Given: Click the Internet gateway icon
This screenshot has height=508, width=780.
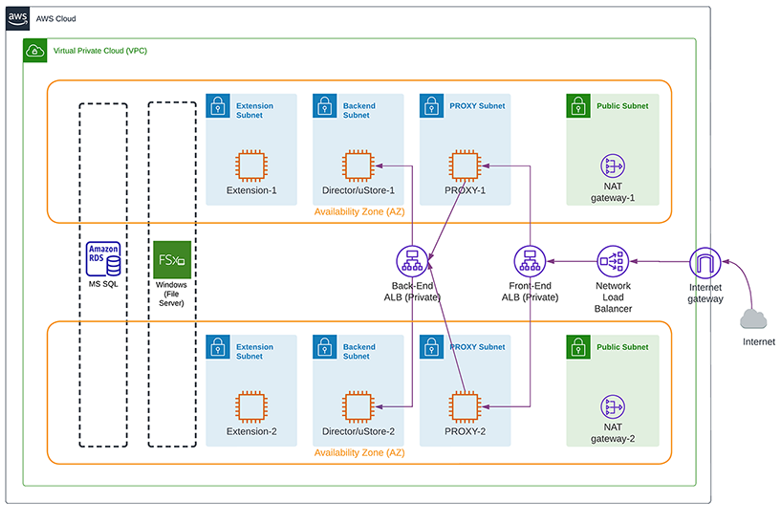Looking at the screenshot, I should pyautogui.click(x=705, y=263).
